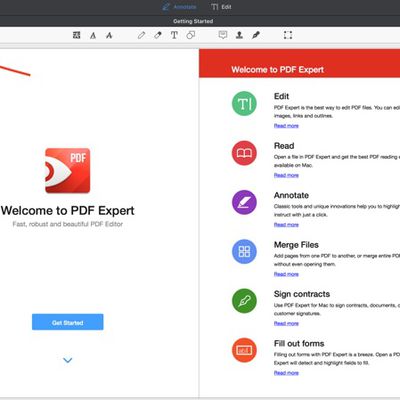Select the strikethrough text tool
Image resolution: width=400 pixels, height=400 pixels.
point(109,35)
